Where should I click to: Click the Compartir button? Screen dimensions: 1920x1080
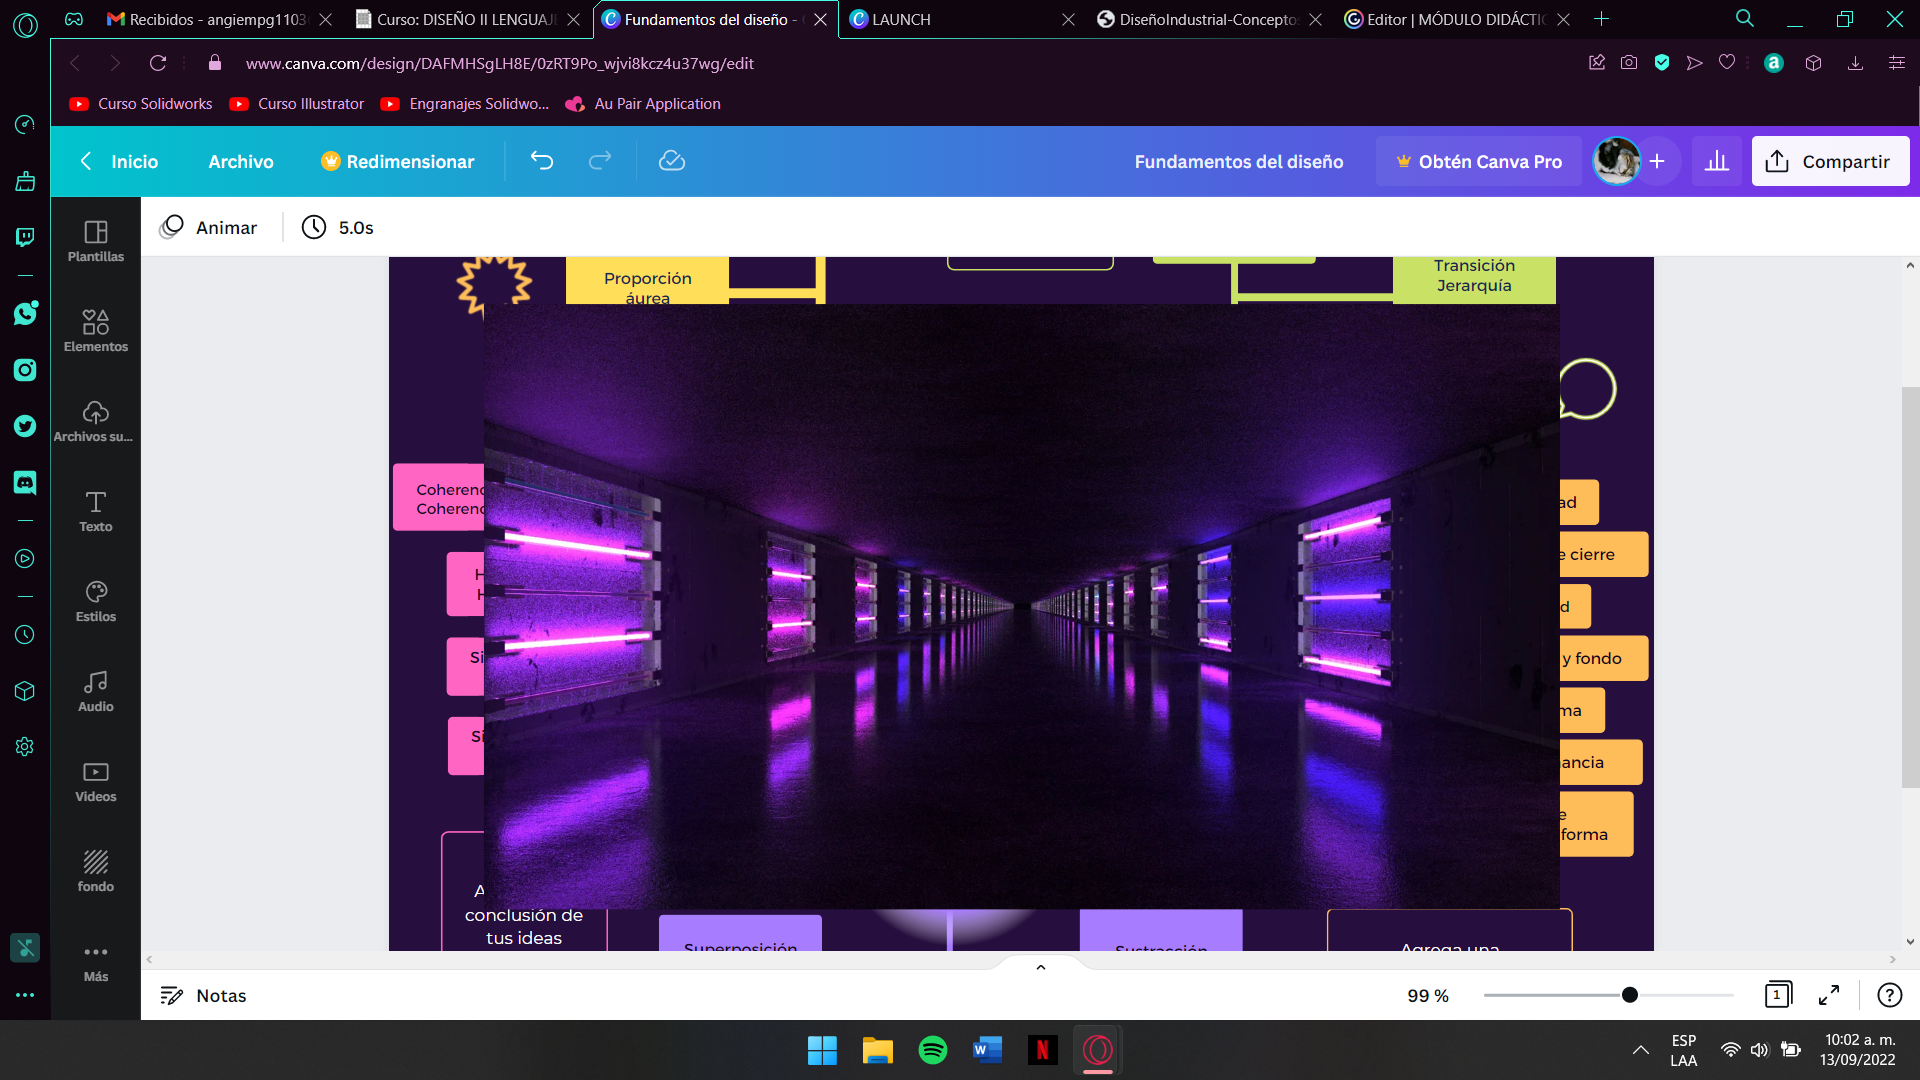1830,161
